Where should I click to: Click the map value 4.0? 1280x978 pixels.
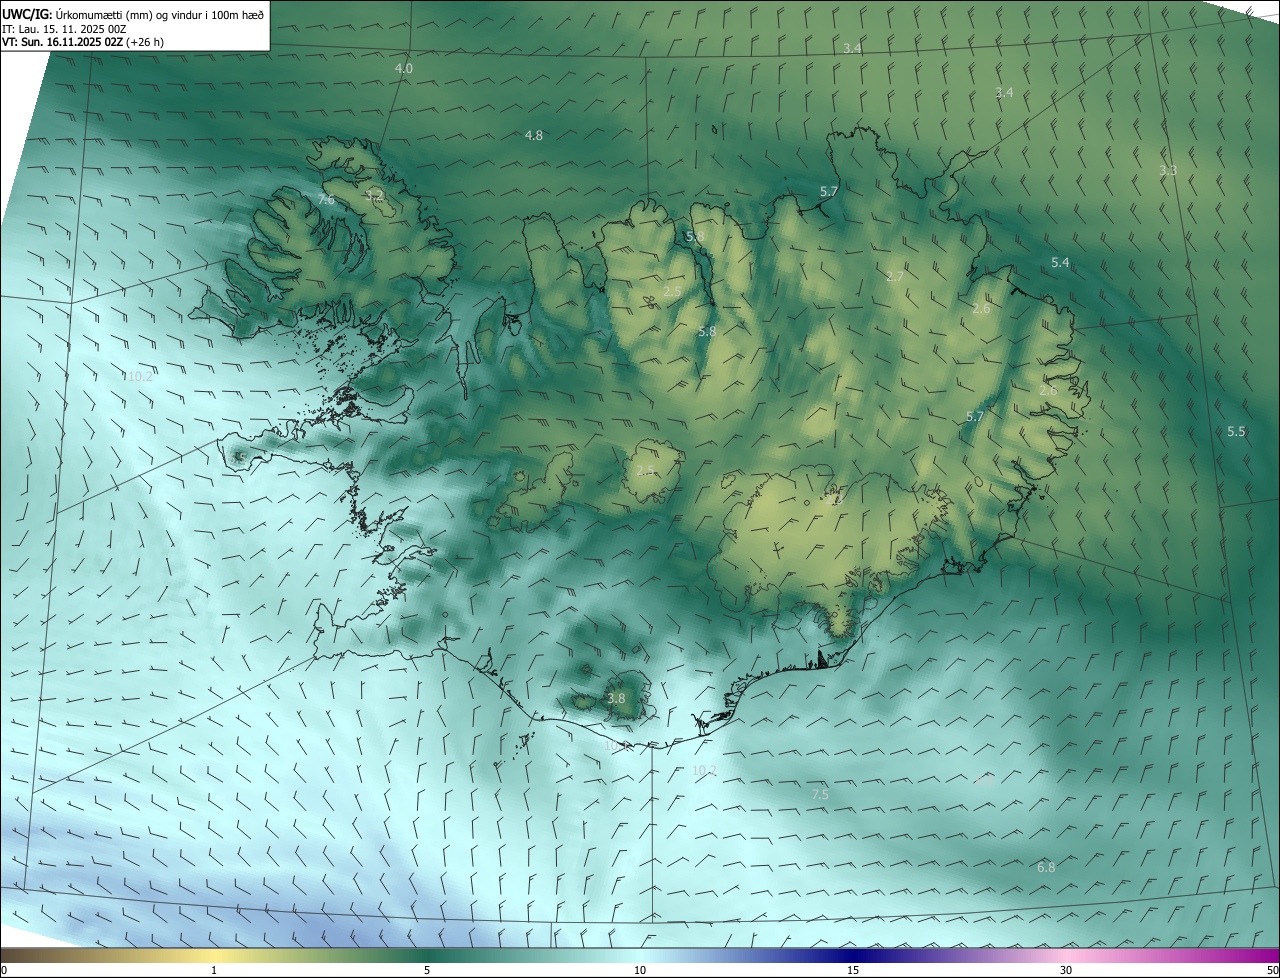(x=404, y=69)
